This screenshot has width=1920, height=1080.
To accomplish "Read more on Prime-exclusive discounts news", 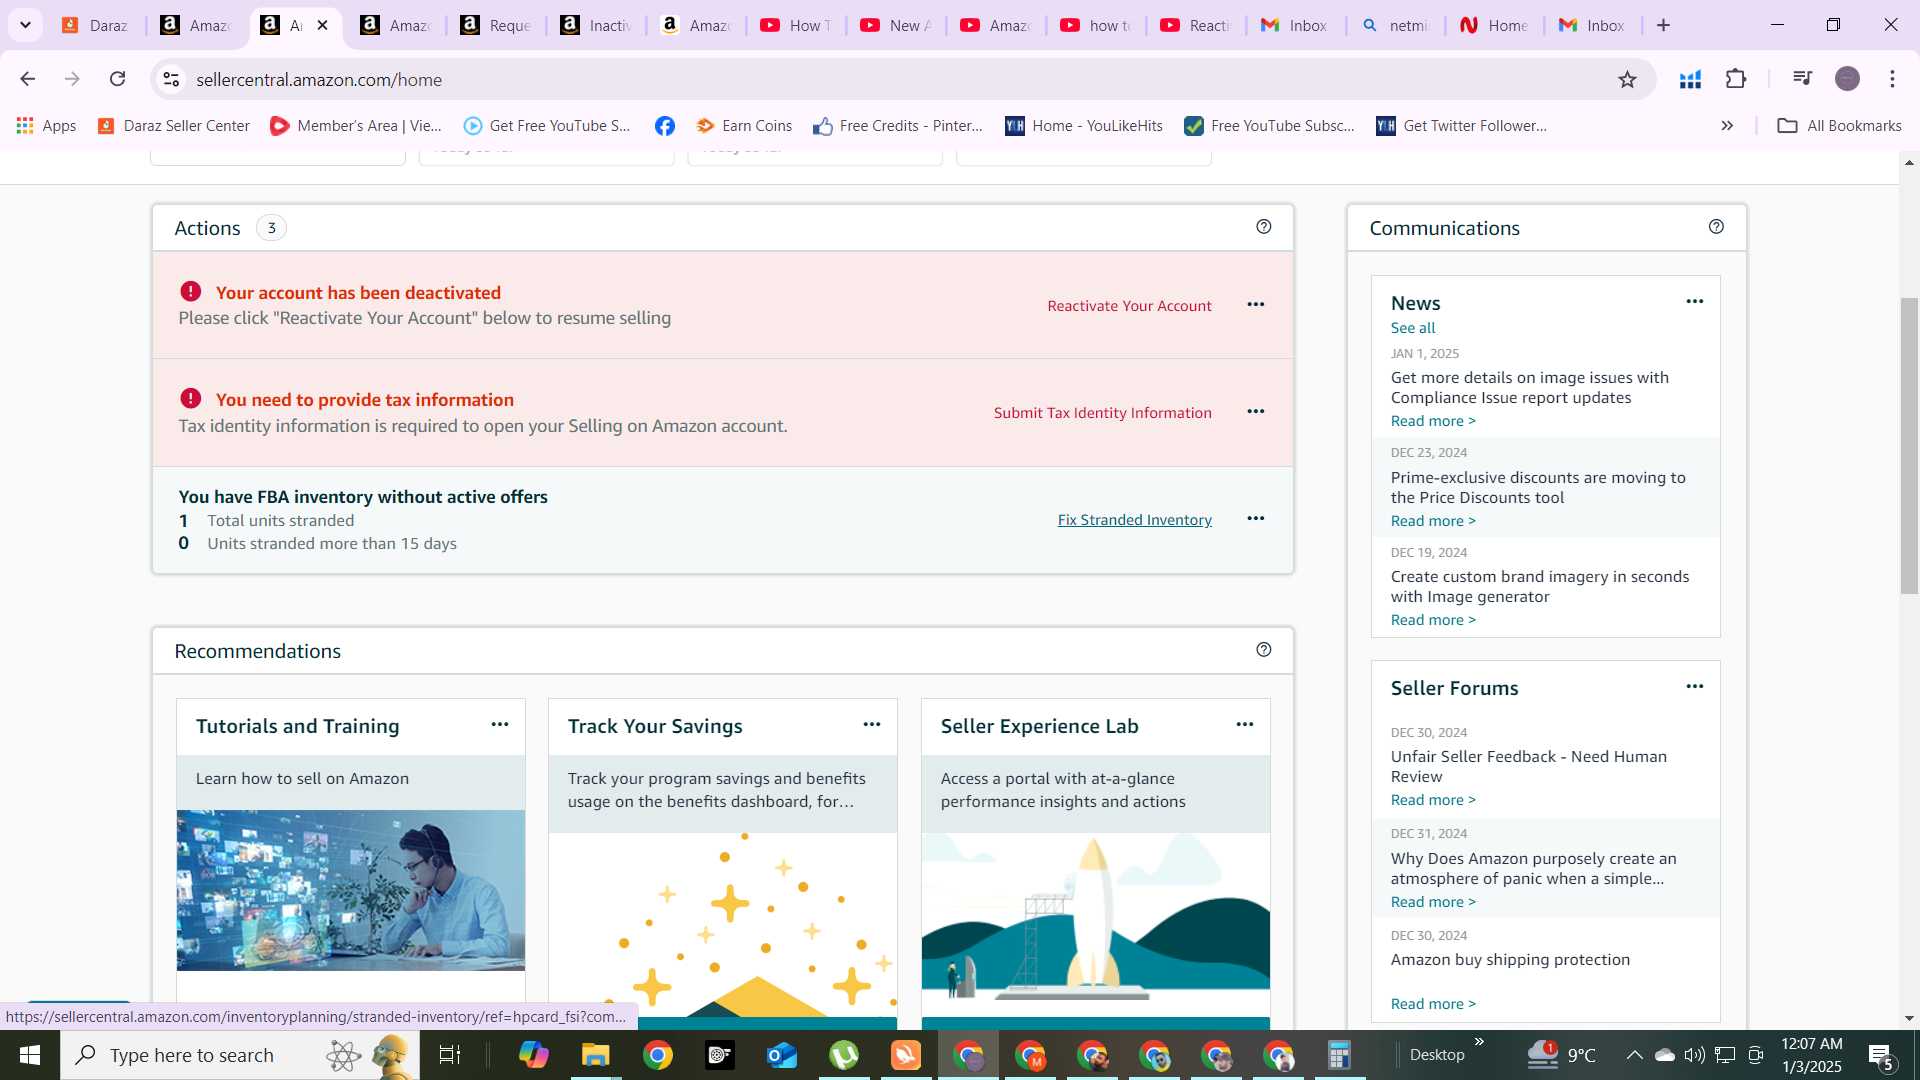I will tap(1432, 521).
